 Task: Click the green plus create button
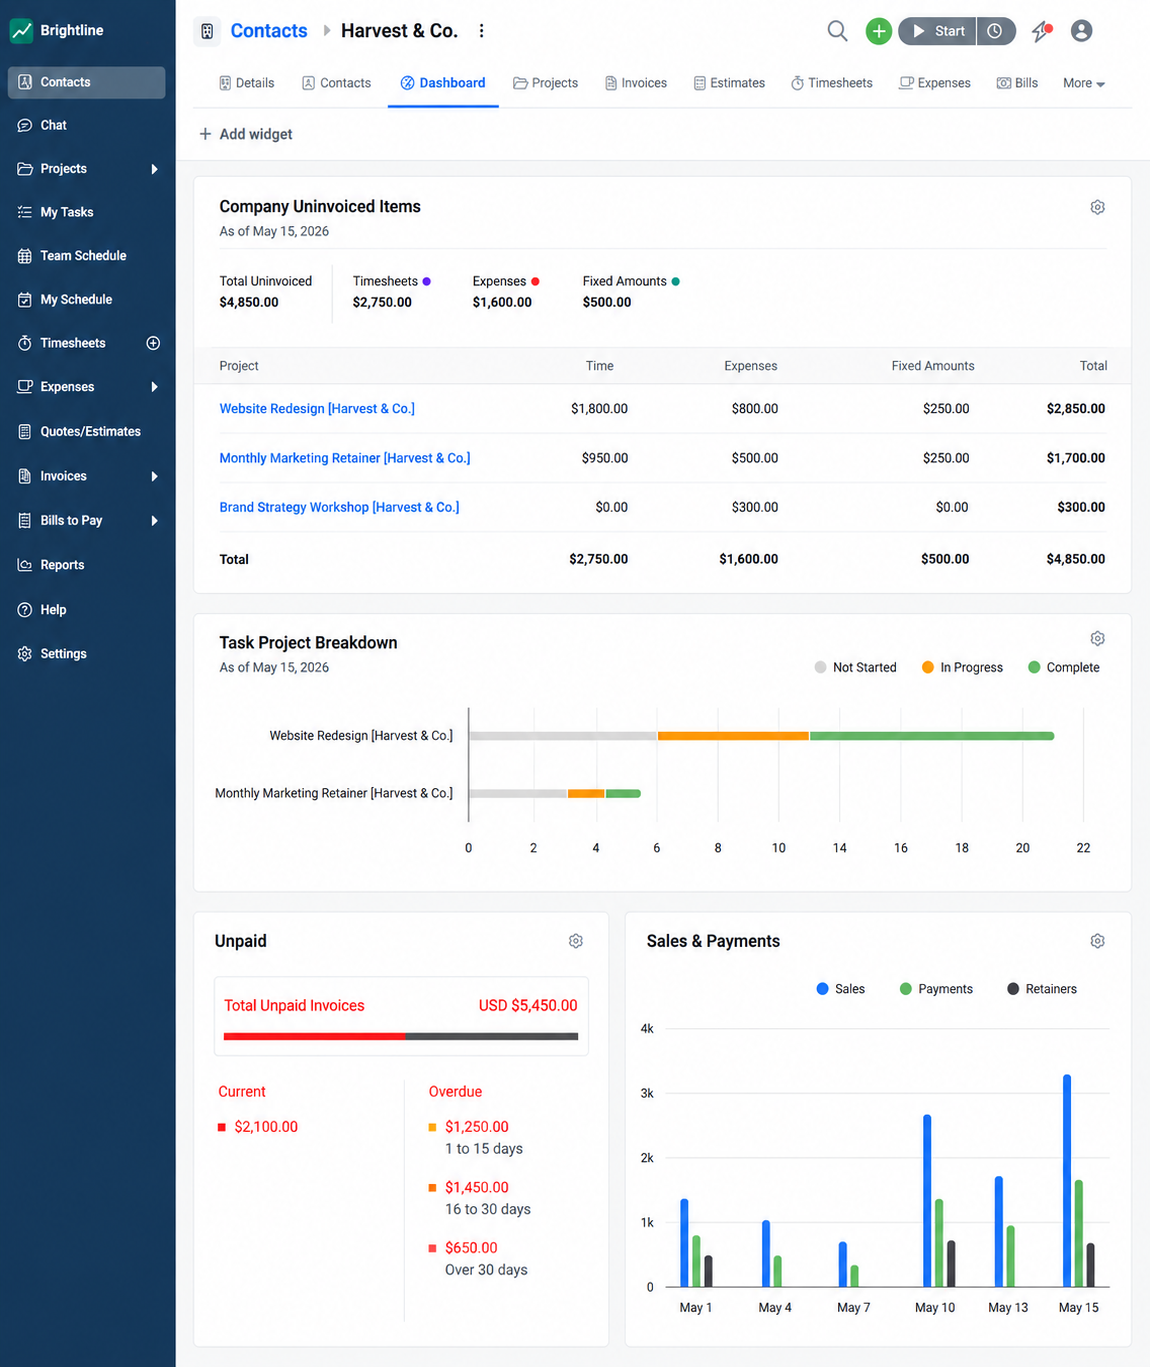(878, 31)
